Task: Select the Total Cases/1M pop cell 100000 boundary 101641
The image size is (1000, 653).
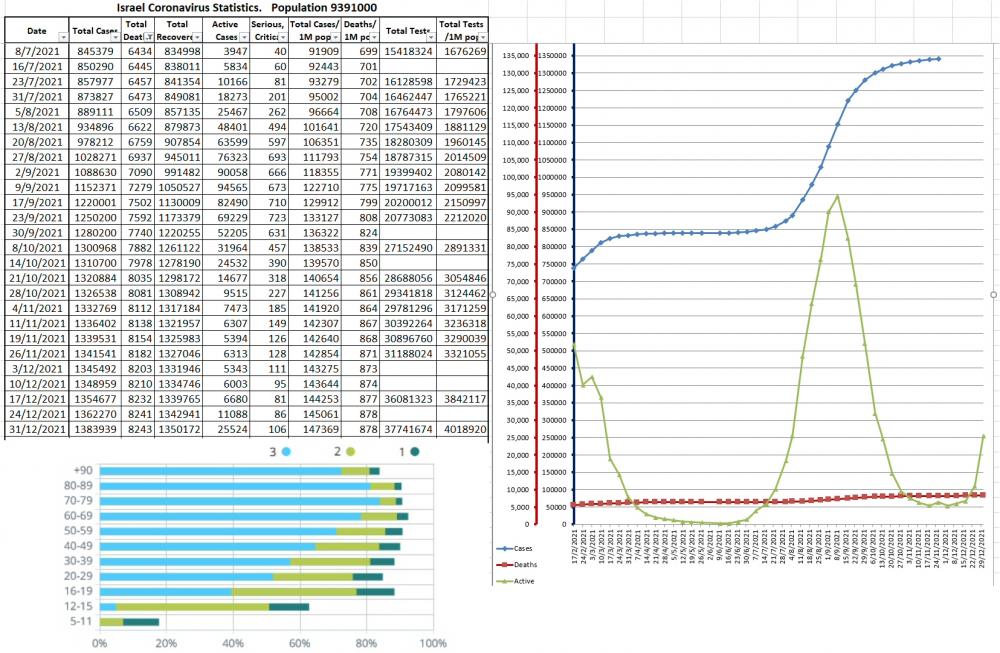Action: [315, 127]
